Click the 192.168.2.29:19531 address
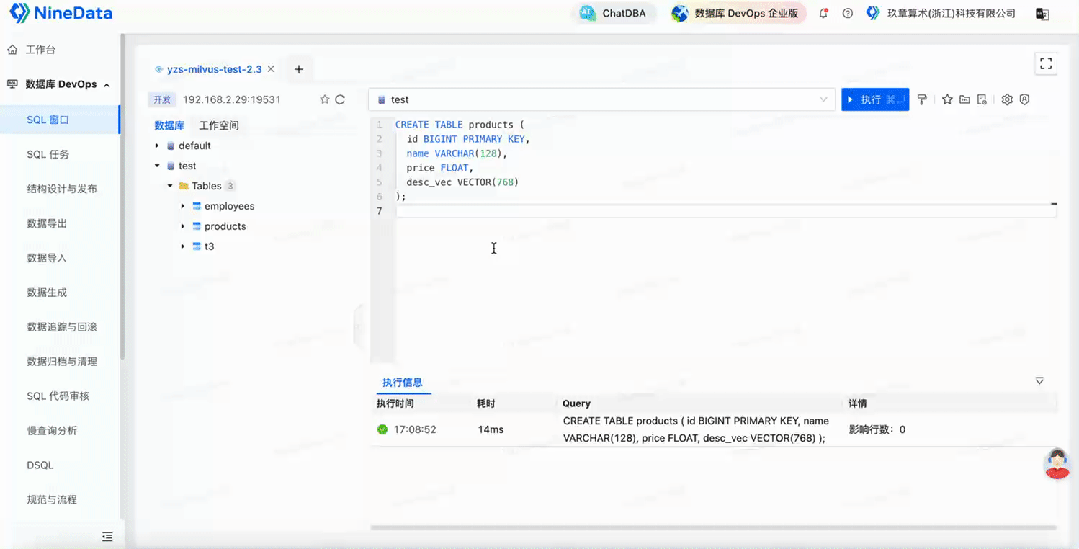 coord(231,100)
